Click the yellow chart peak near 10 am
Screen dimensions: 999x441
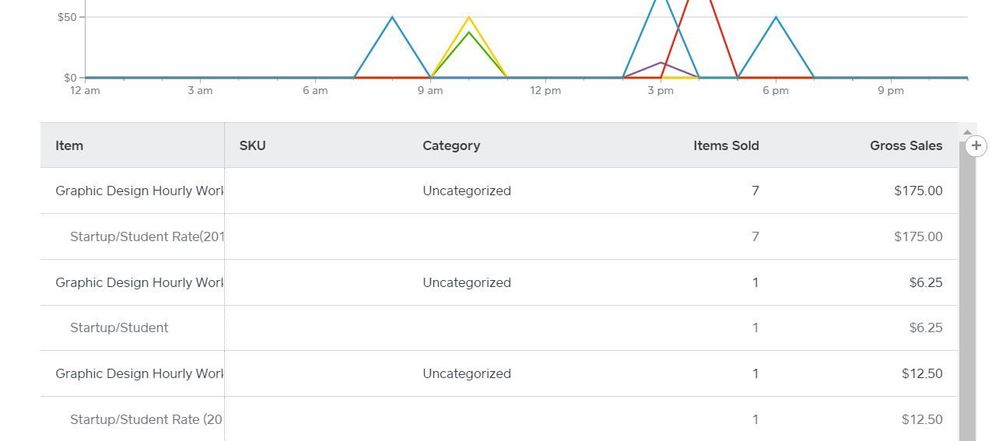tap(469, 18)
